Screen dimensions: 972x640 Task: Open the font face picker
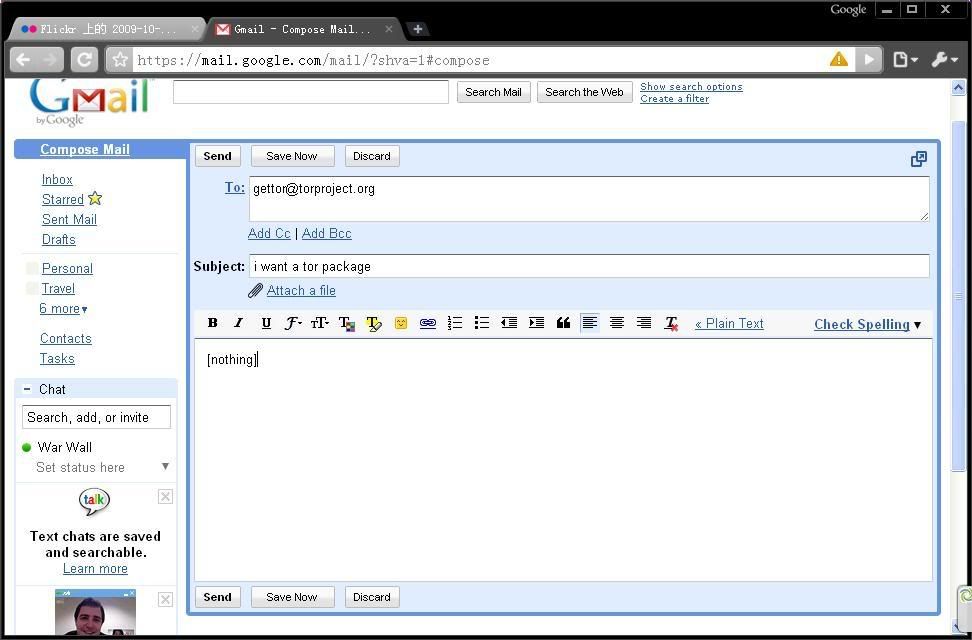[293, 322]
